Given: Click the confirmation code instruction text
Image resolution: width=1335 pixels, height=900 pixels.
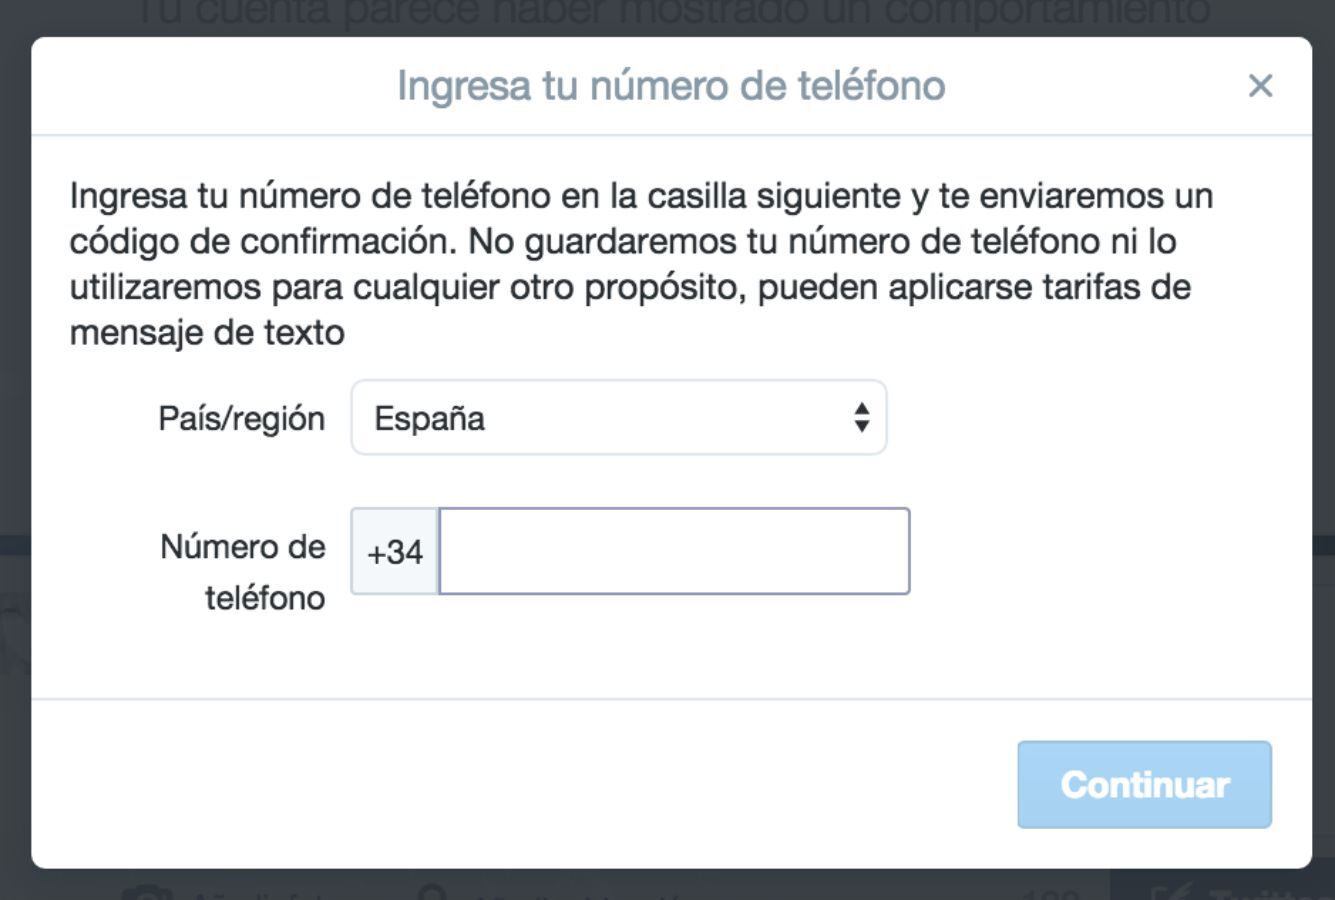Looking at the screenshot, I should coord(640,258).
